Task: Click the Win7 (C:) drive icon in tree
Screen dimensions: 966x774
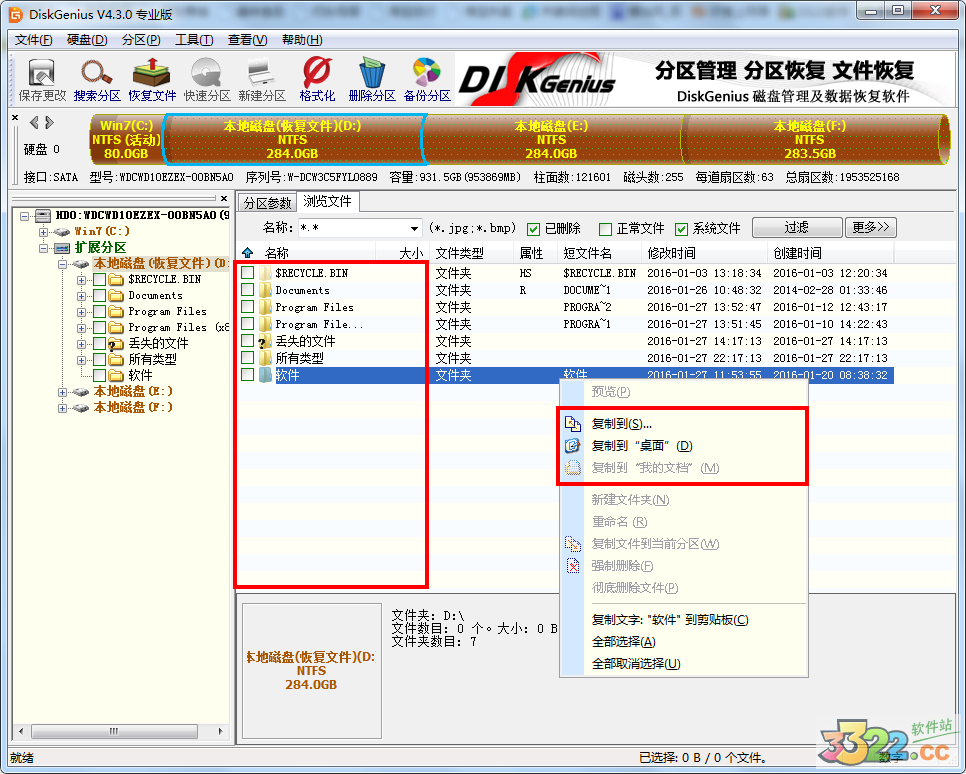Action: point(62,232)
